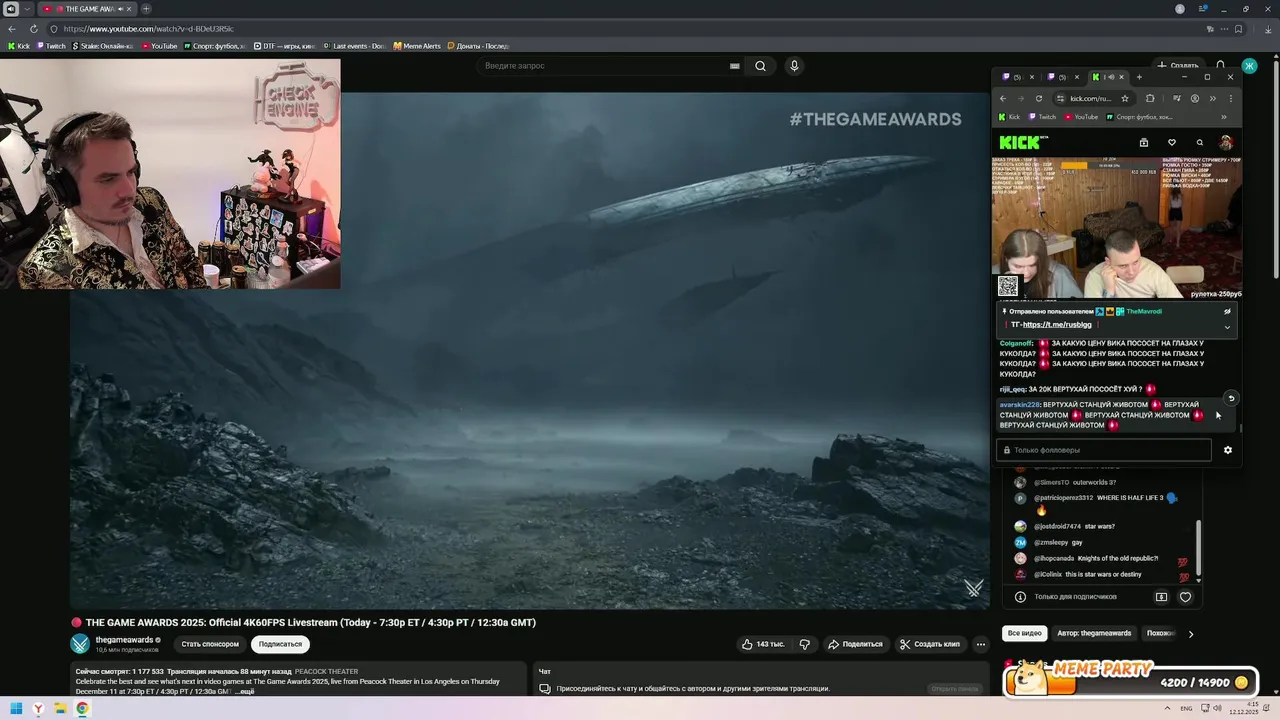Select the first Twitch tab in small window
The height and width of the screenshot is (720, 1280).
pos(1018,77)
